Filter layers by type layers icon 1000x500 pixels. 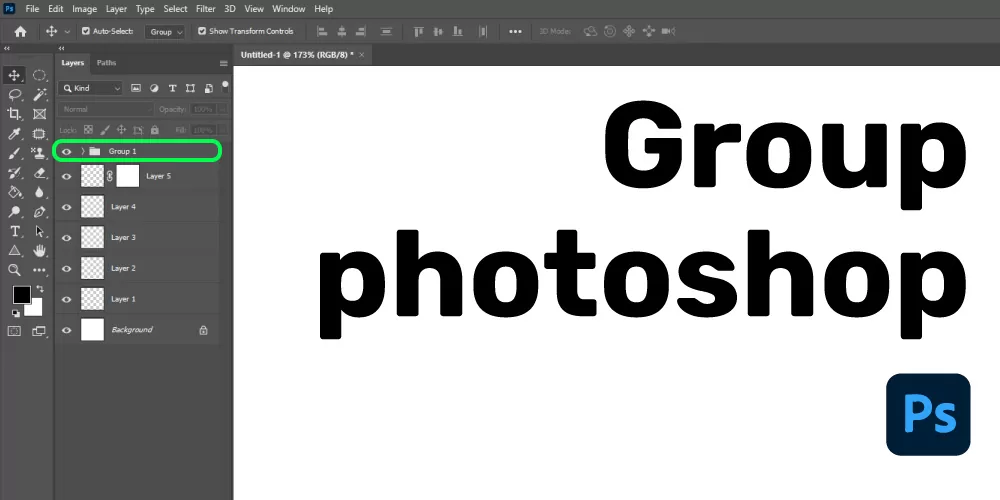(172, 88)
